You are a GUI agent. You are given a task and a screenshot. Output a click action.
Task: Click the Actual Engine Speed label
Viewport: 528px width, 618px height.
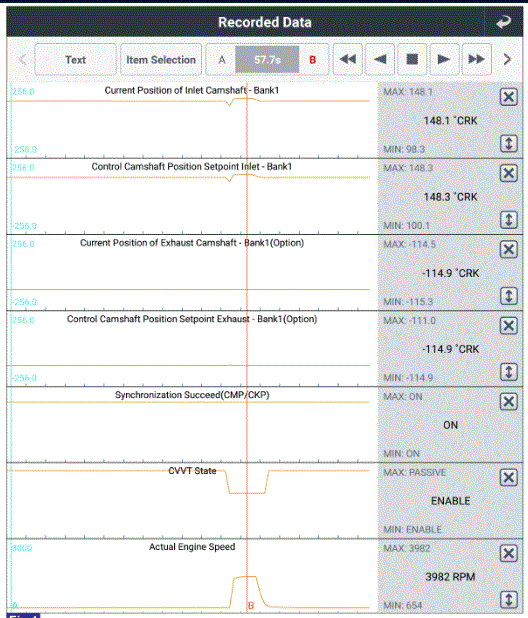click(x=192, y=547)
